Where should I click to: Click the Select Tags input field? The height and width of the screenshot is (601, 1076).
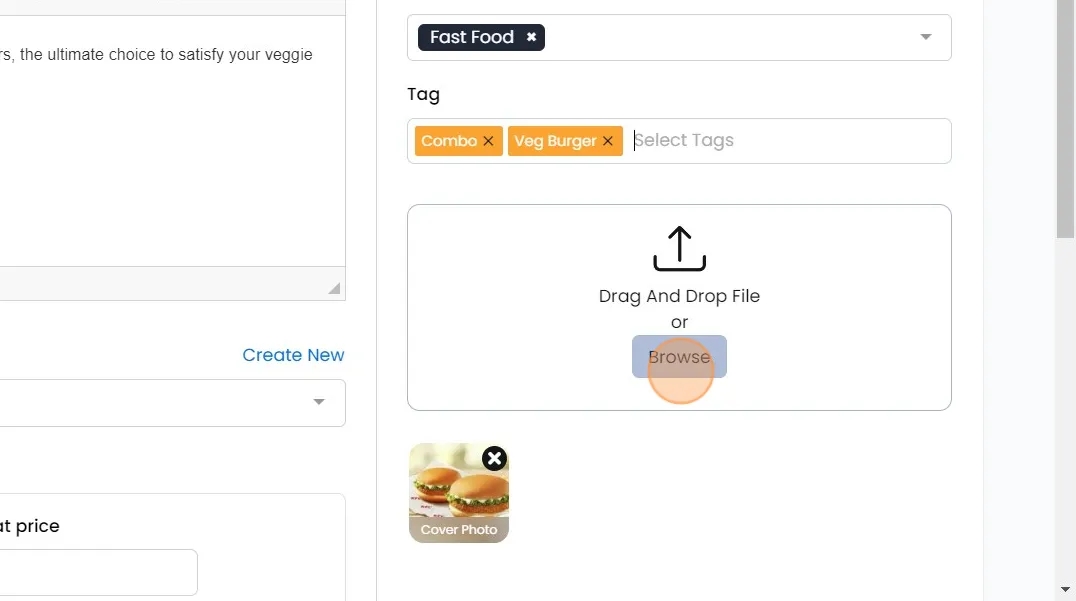point(780,141)
